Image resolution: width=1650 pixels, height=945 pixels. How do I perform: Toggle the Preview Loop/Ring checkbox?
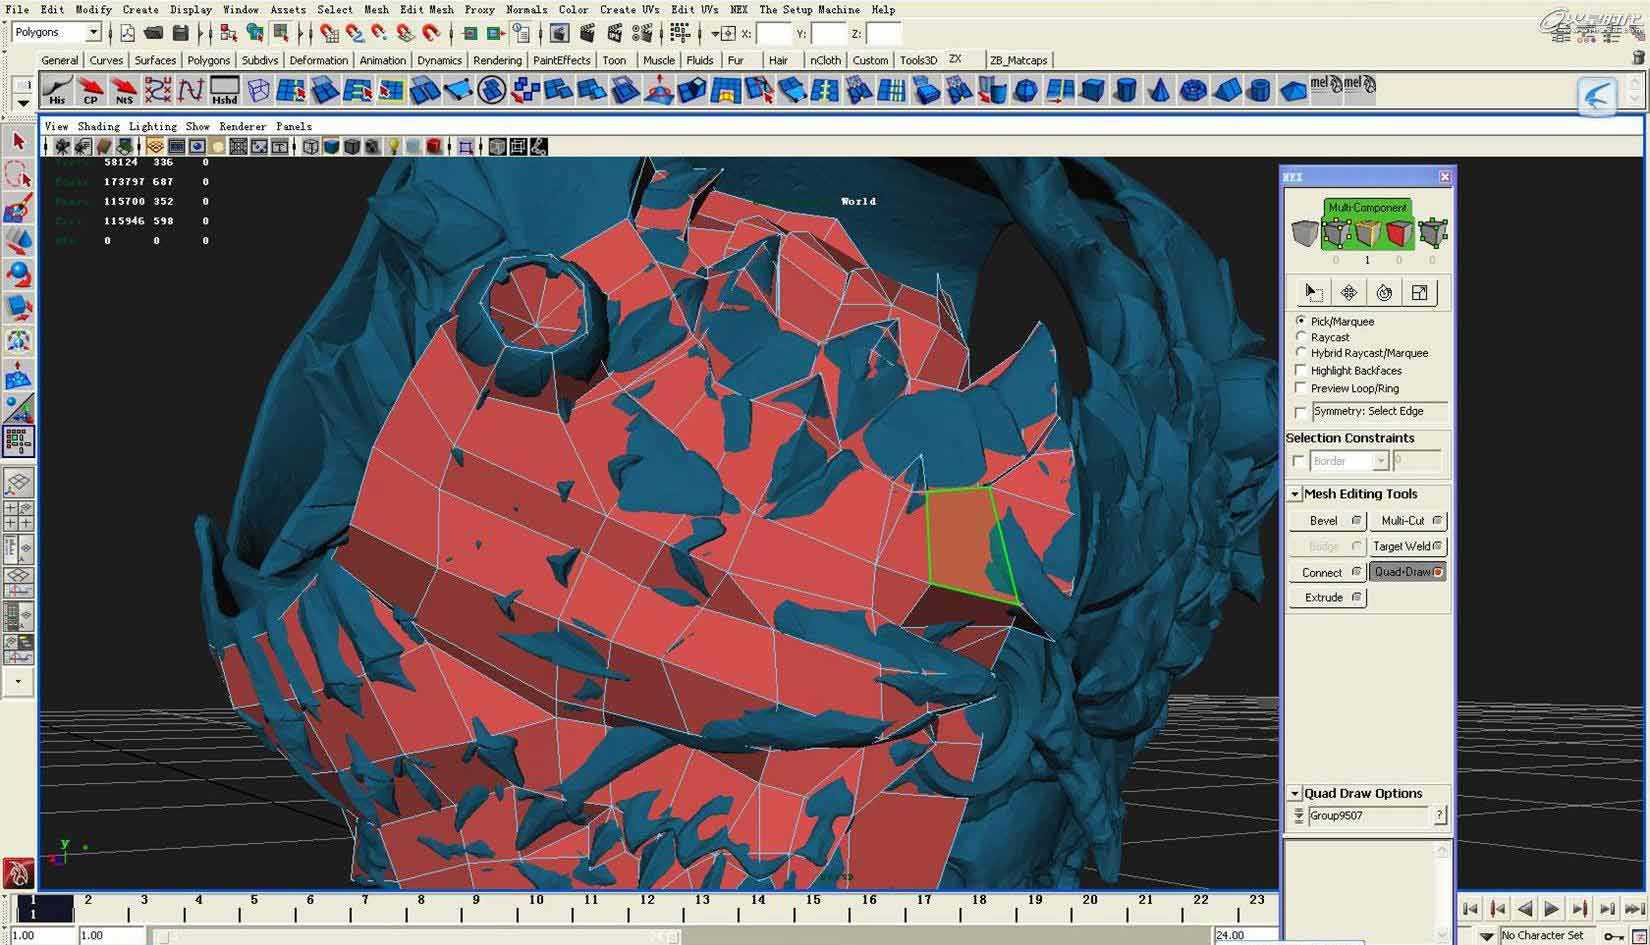[x=1301, y=388]
